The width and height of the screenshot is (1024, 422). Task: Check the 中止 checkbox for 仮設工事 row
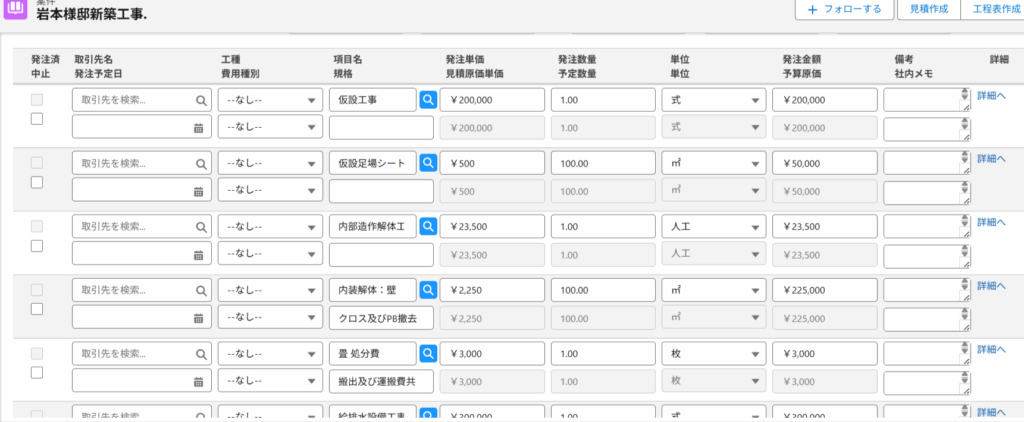(37, 119)
